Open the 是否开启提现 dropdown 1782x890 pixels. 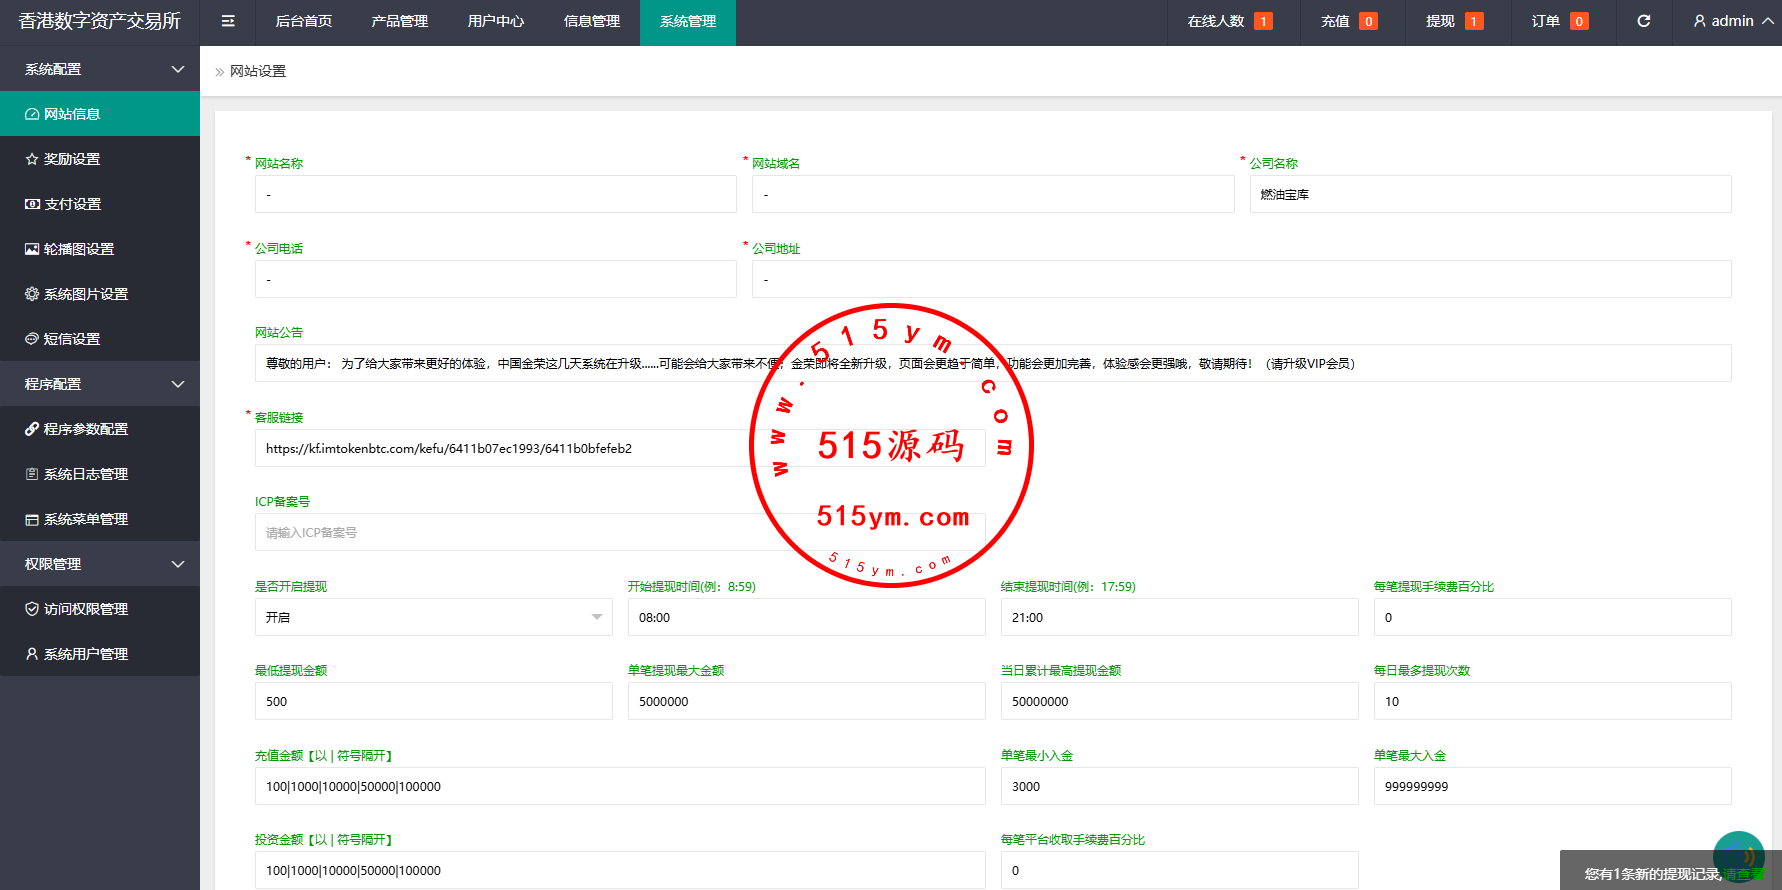point(433,617)
